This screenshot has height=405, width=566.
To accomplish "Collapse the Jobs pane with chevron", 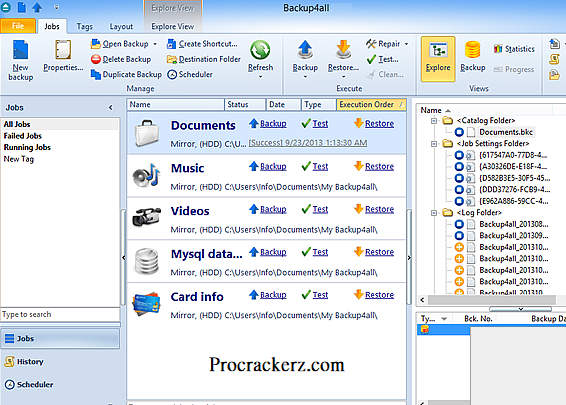I will click(110, 108).
